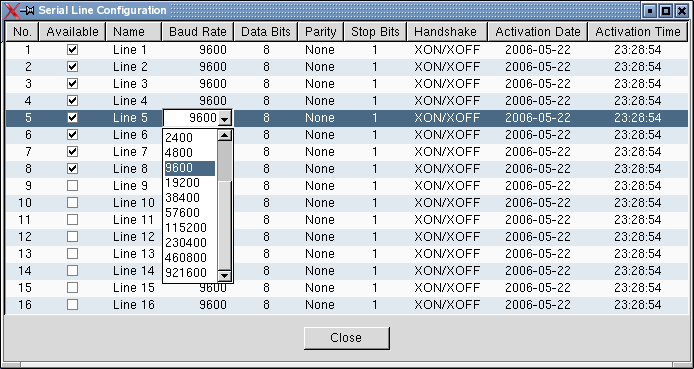The height and width of the screenshot is (369, 694).
Task: Minimize the Serial Line Configuration window
Action: coord(650,11)
